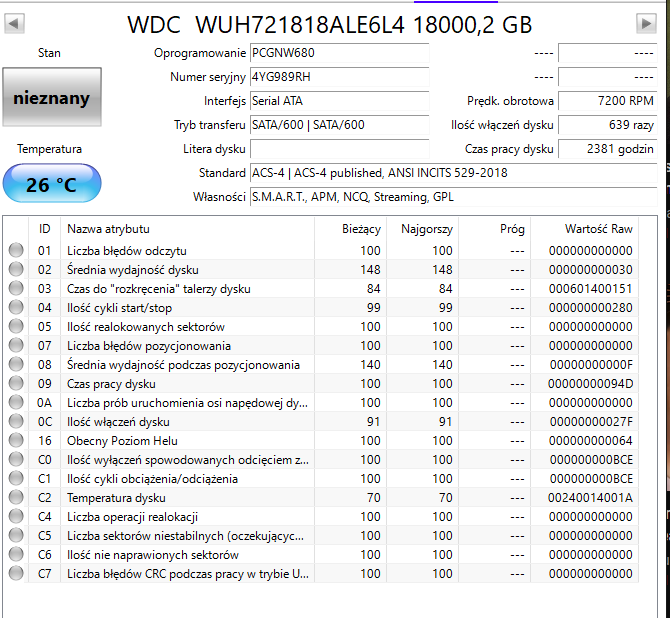
Task: Click the 'Próg' column header
Action: [x=494, y=229]
